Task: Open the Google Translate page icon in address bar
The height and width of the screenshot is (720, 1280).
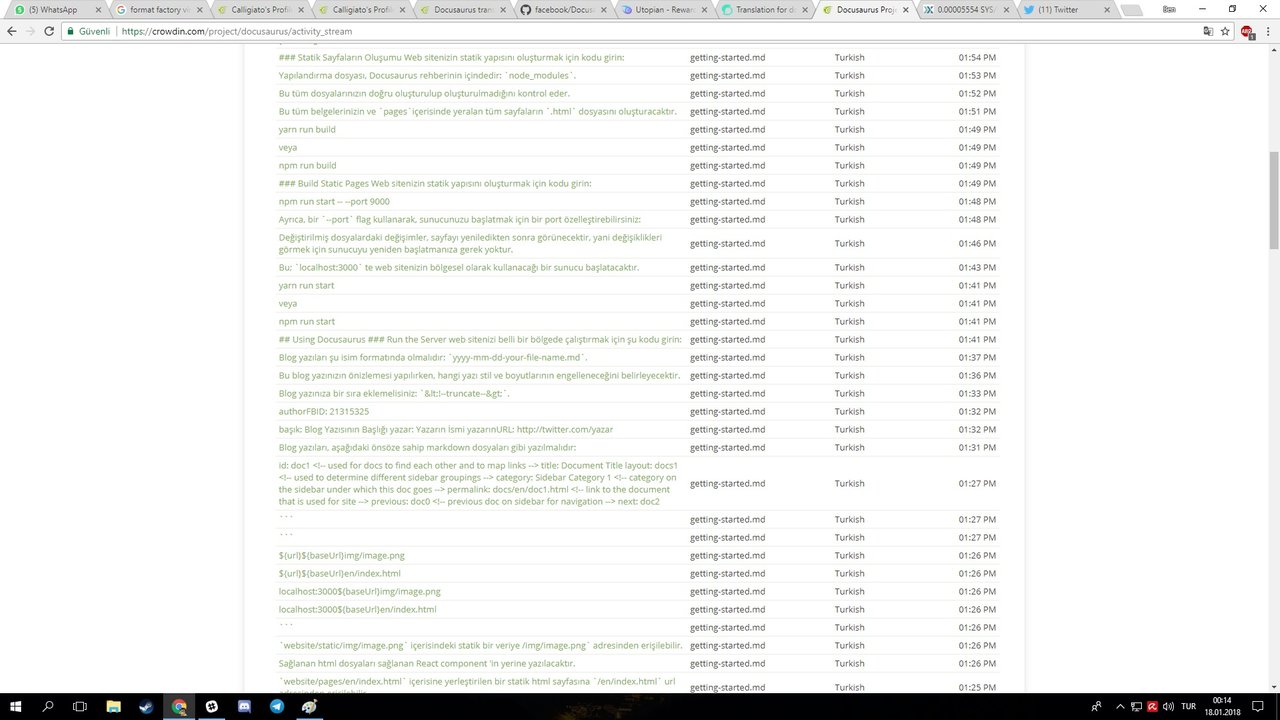Action: pyautogui.click(x=1208, y=31)
